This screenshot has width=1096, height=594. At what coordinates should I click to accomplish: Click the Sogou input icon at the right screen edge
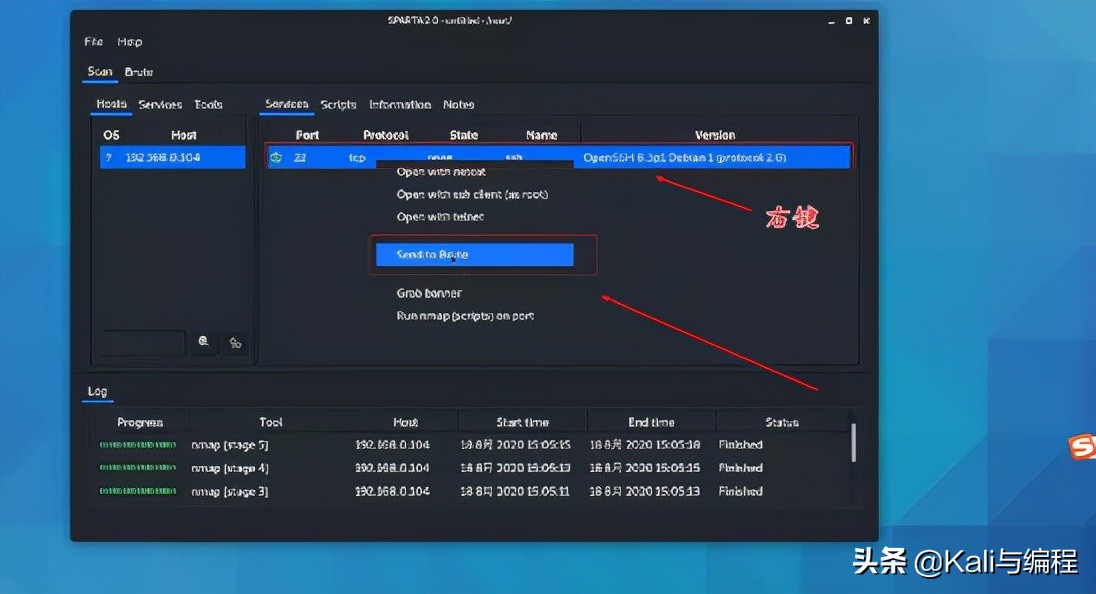point(1082,447)
